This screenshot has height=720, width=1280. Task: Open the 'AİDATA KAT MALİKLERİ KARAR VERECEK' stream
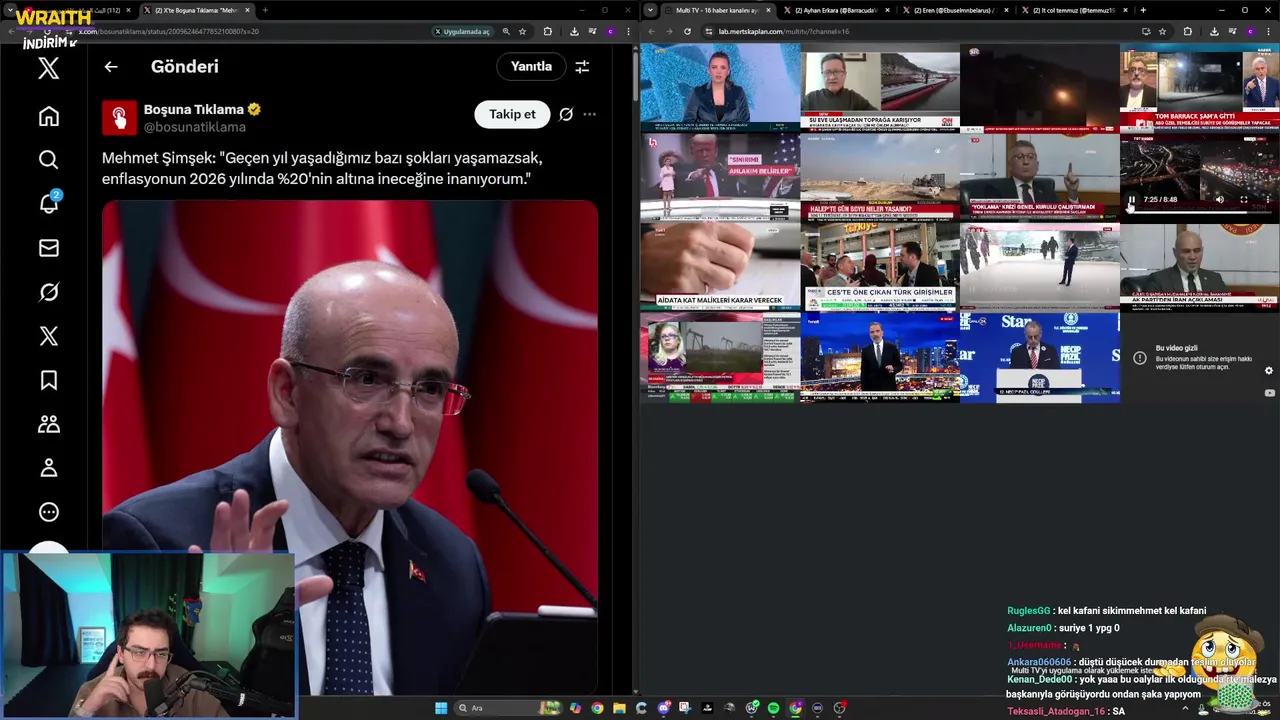(x=720, y=266)
